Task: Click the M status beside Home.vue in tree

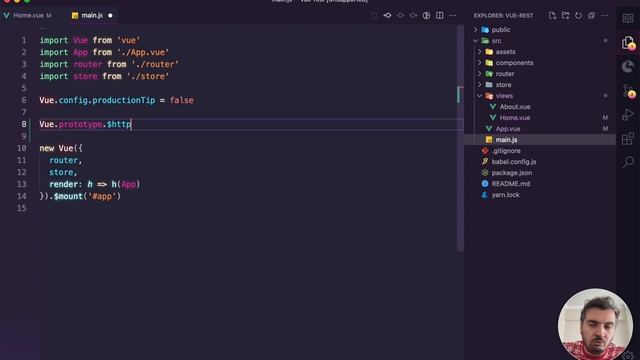Action: (x=605, y=118)
